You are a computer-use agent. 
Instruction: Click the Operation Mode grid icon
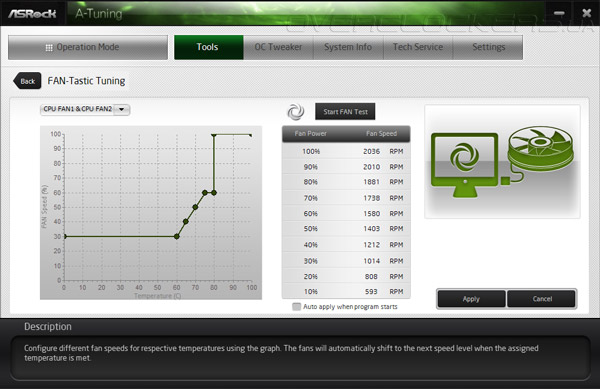[49, 47]
